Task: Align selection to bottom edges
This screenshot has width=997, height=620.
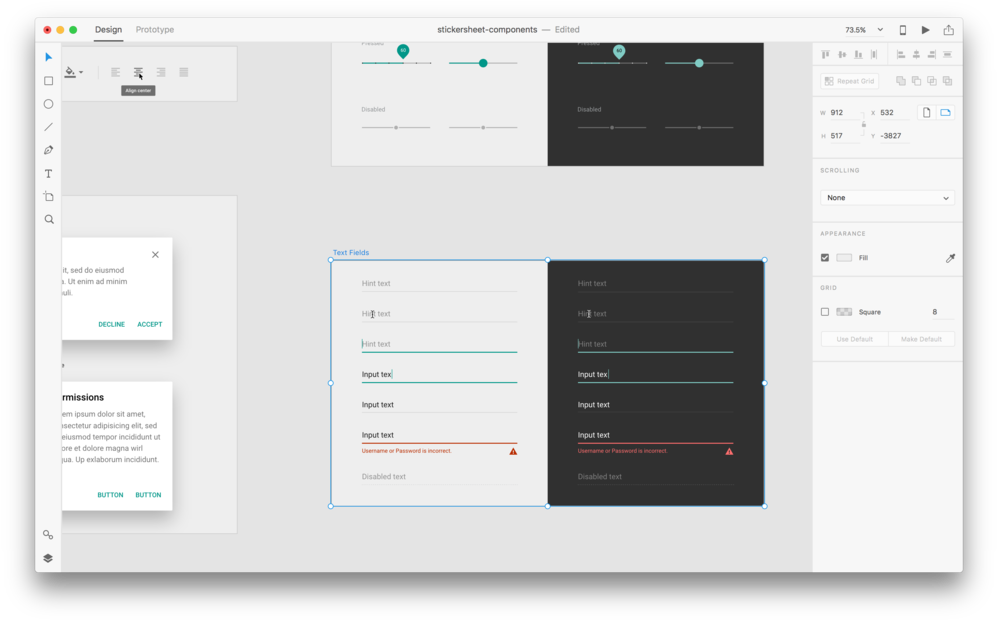Action: pyautogui.click(x=858, y=55)
